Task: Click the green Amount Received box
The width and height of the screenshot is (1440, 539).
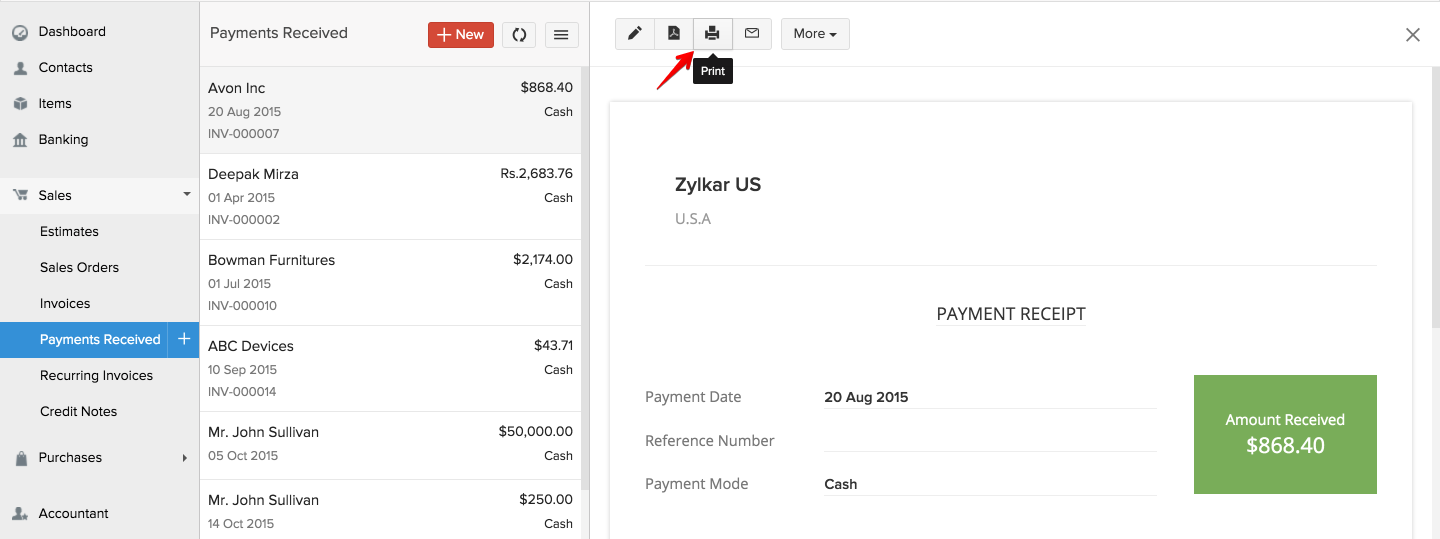Action: pos(1285,434)
